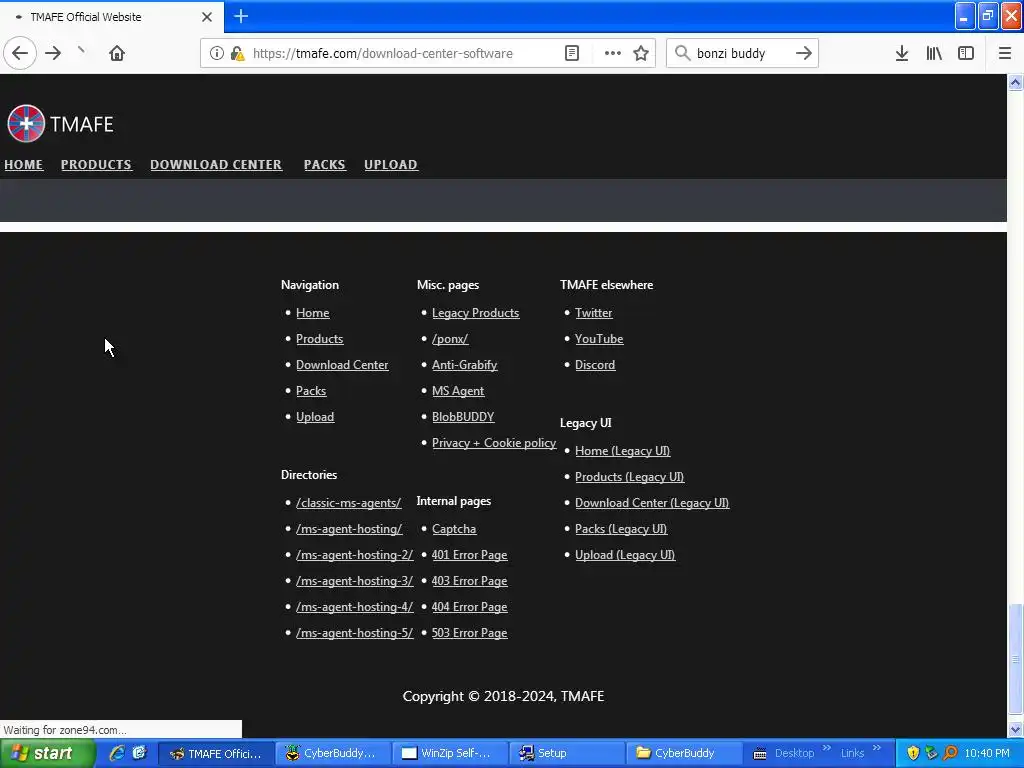Click the bonzi buddy search field

742,54
